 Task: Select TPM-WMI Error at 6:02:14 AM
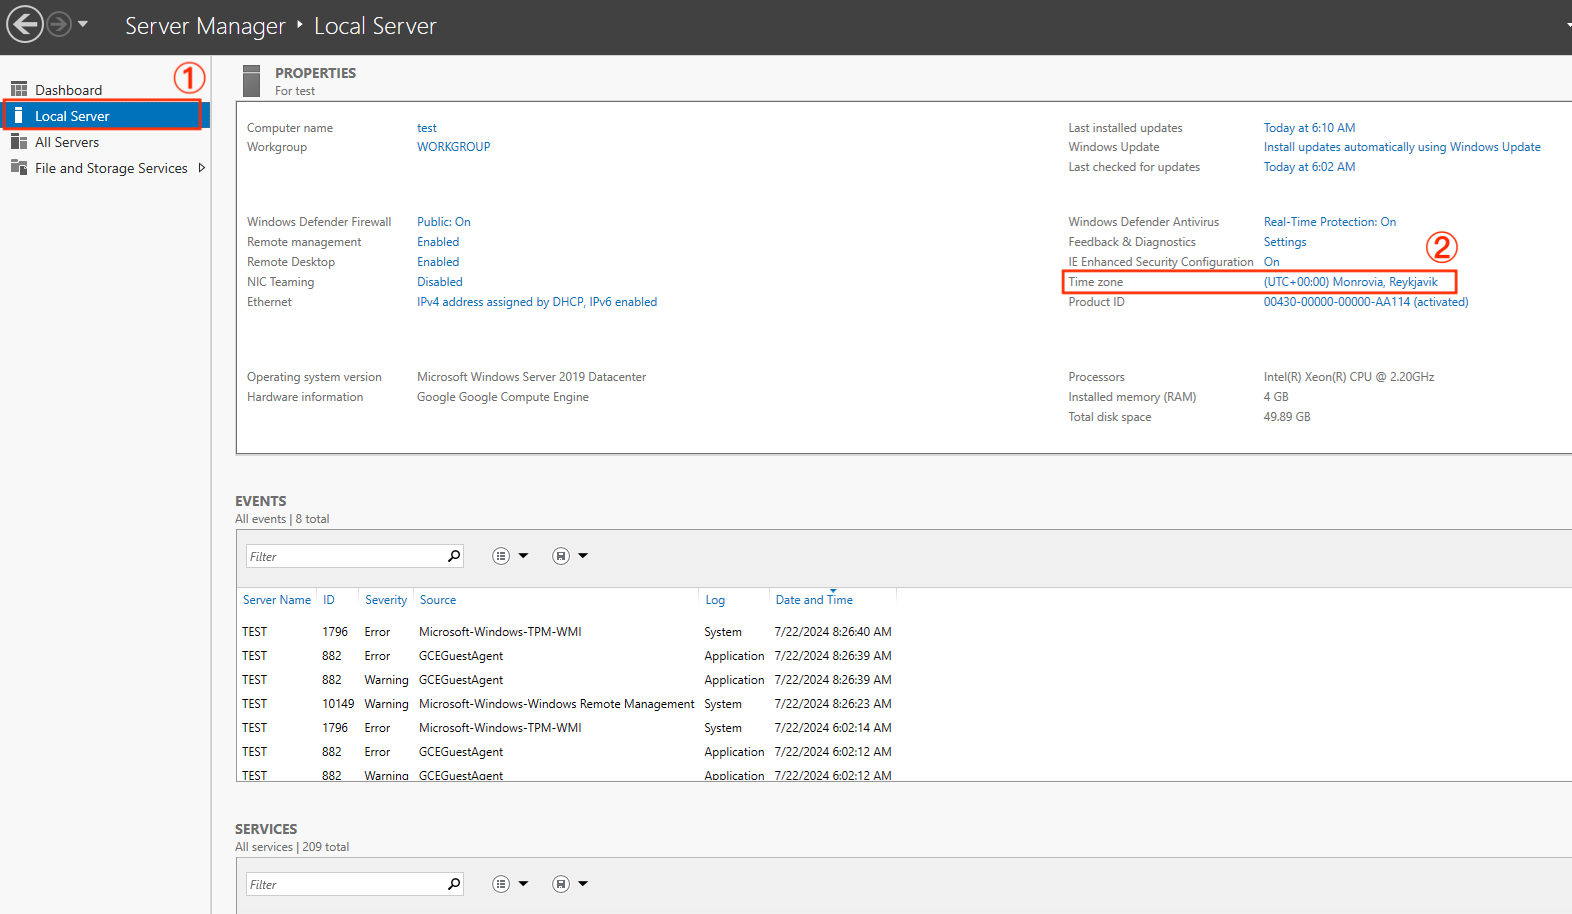pyautogui.click(x=567, y=728)
